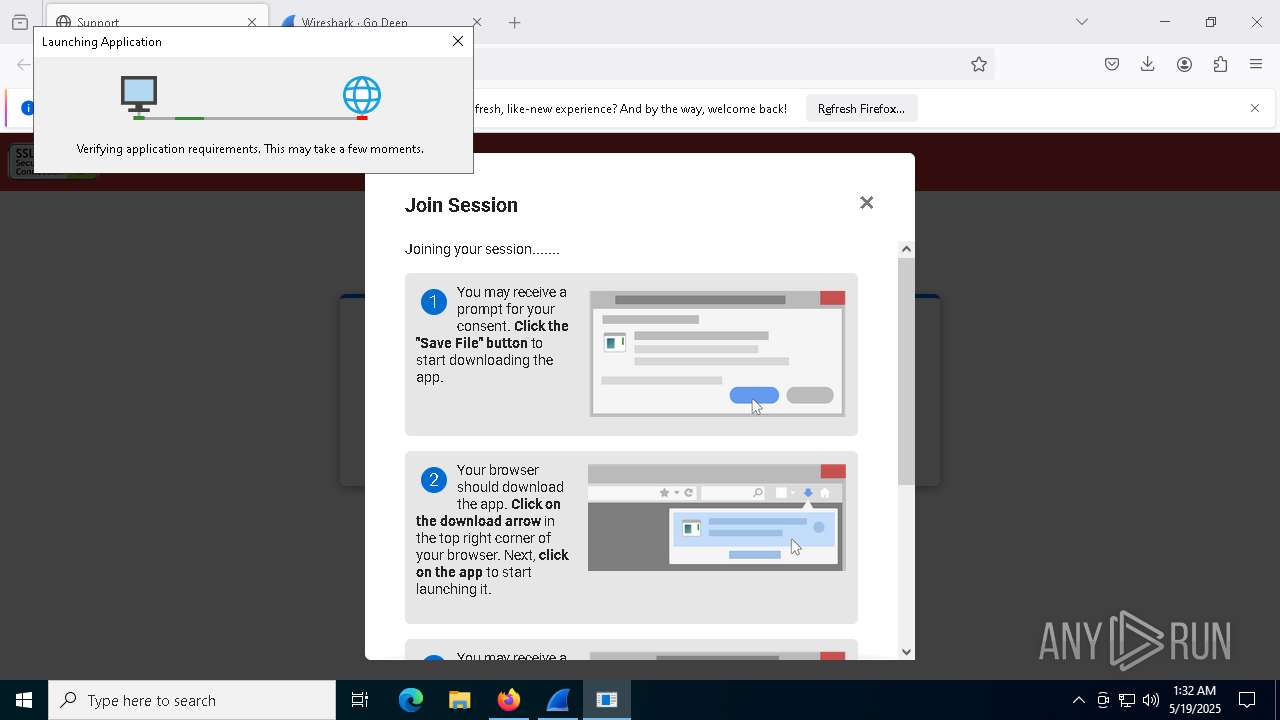The width and height of the screenshot is (1280, 720).
Task: Click the Join Session scrollbar thumb
Action: click(x=906, y=370)
